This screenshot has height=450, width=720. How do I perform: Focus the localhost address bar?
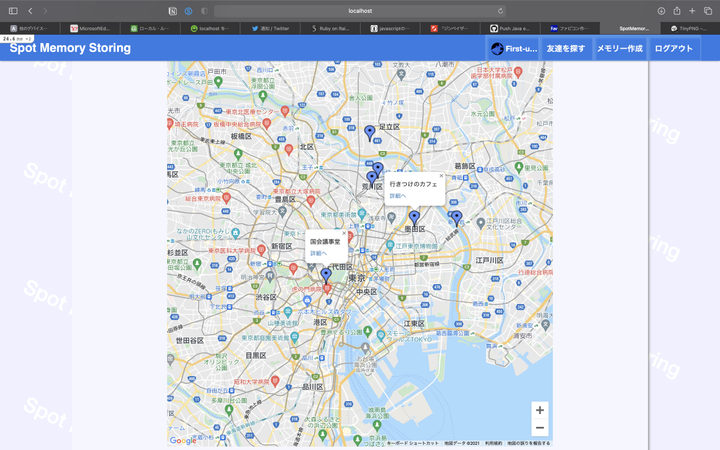360,11
